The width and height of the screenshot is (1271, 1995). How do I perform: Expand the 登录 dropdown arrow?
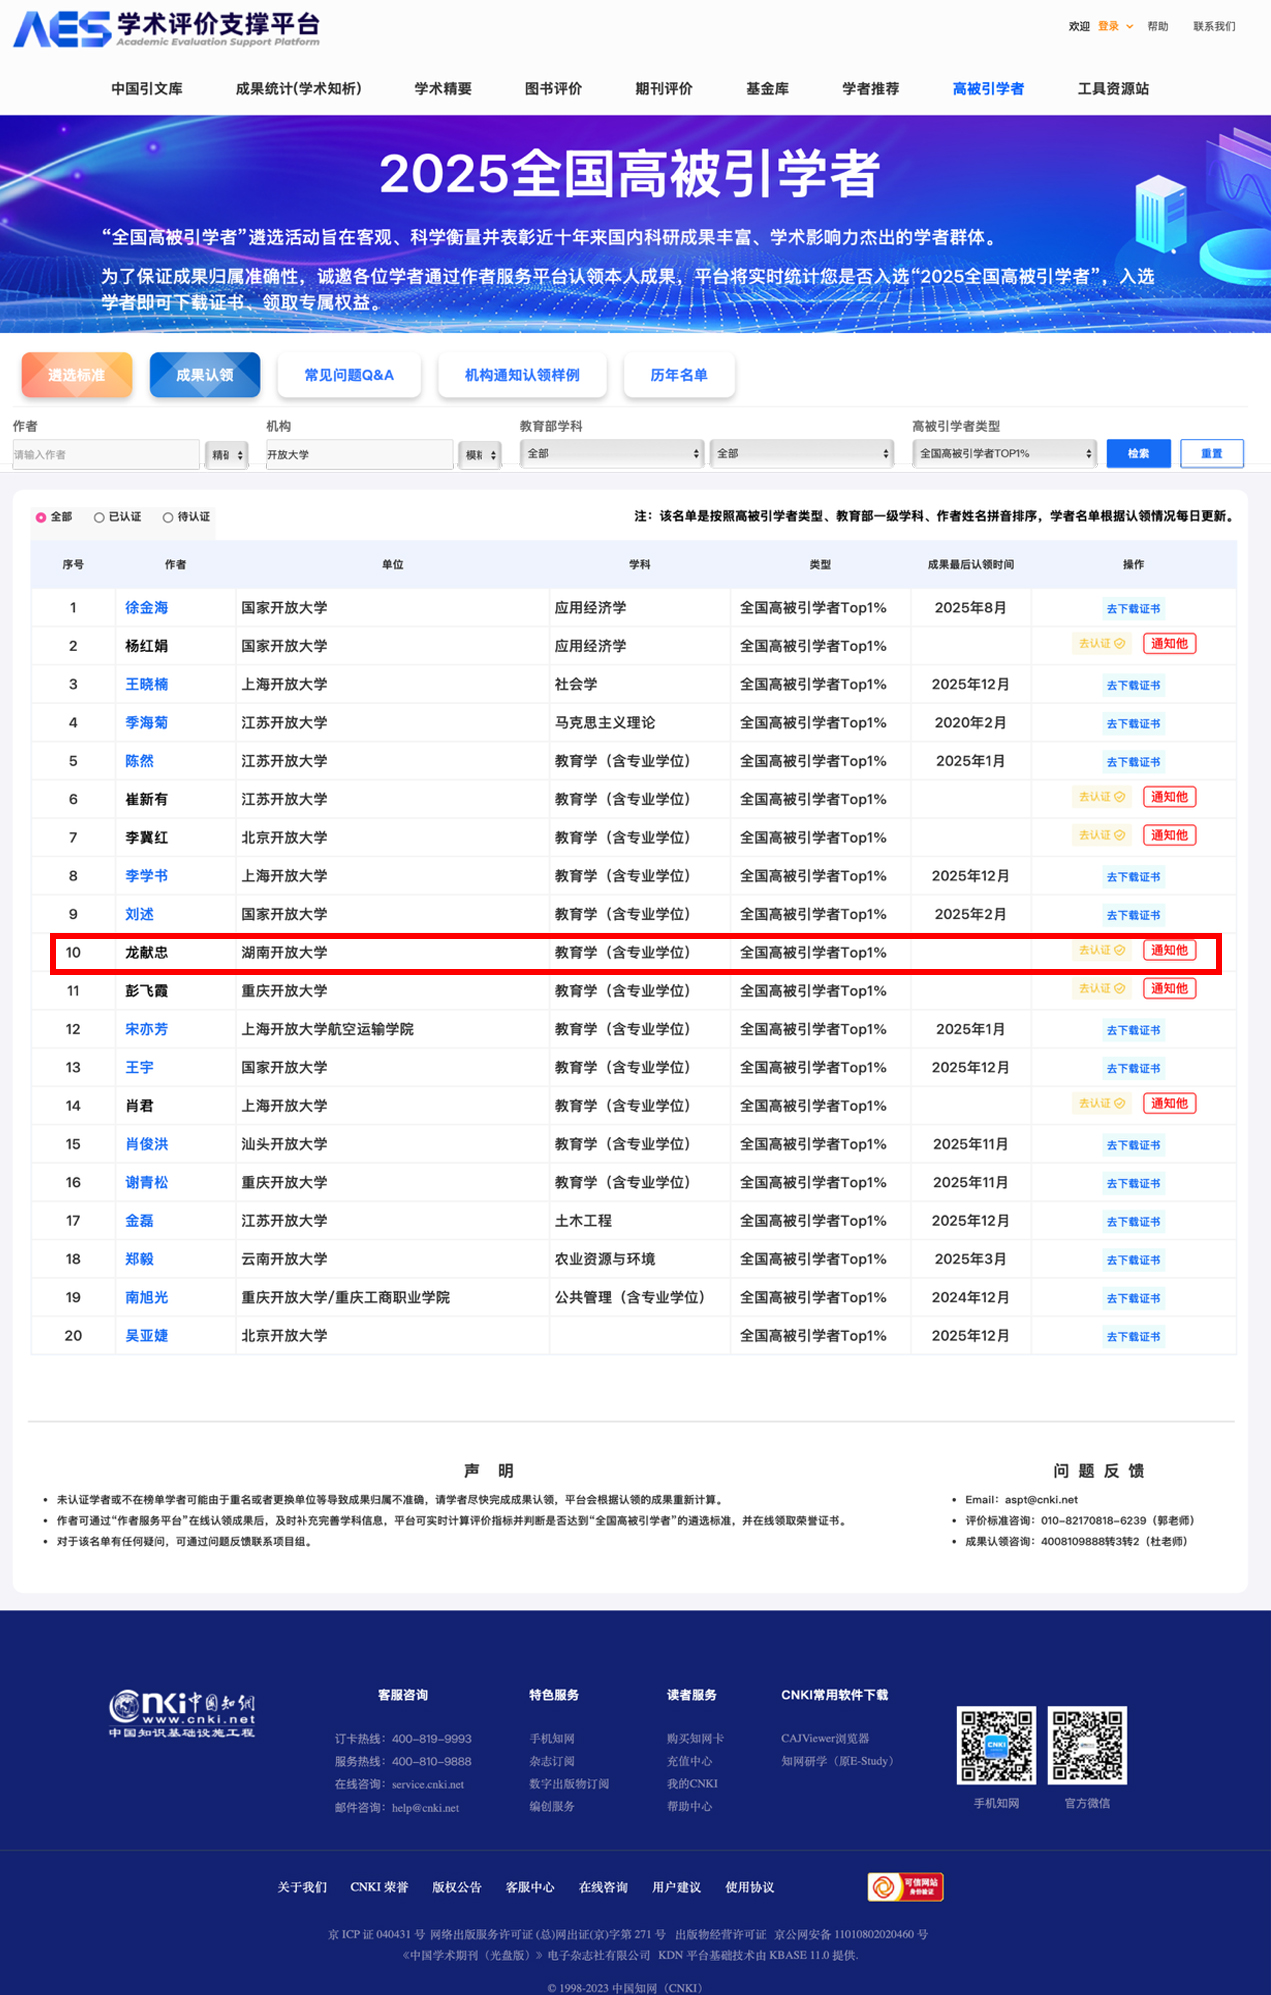(x=1130, y=27)
